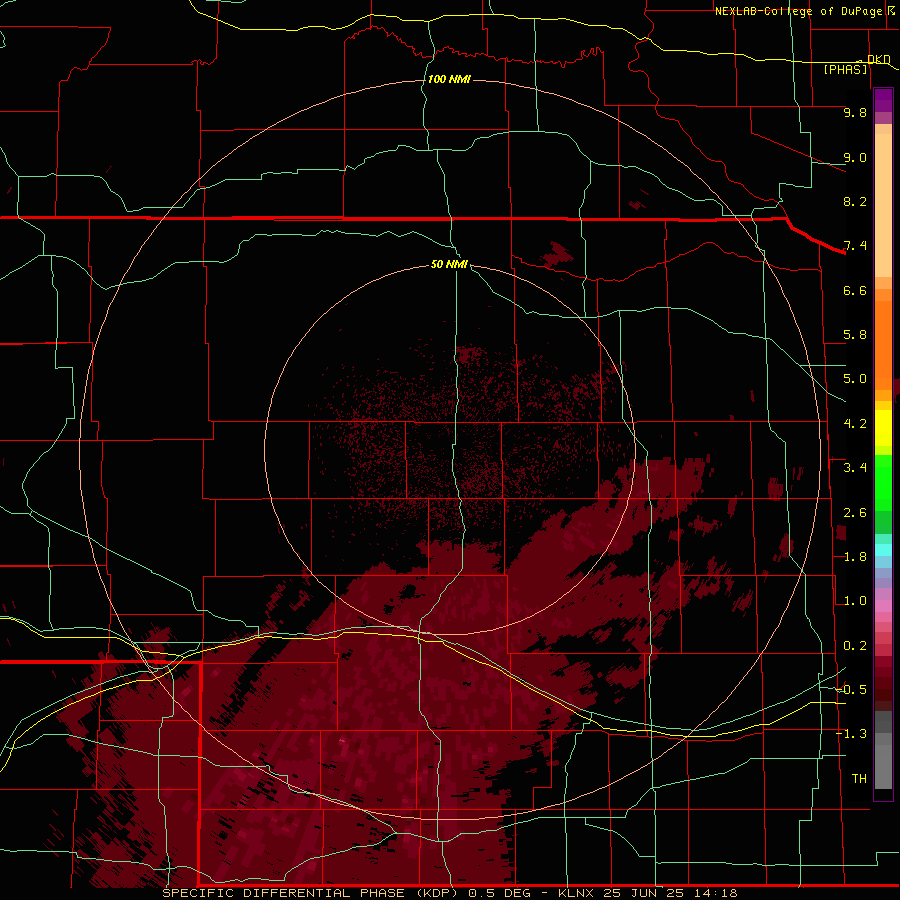Click the 5.8 scale value

[x=855, y=335]
